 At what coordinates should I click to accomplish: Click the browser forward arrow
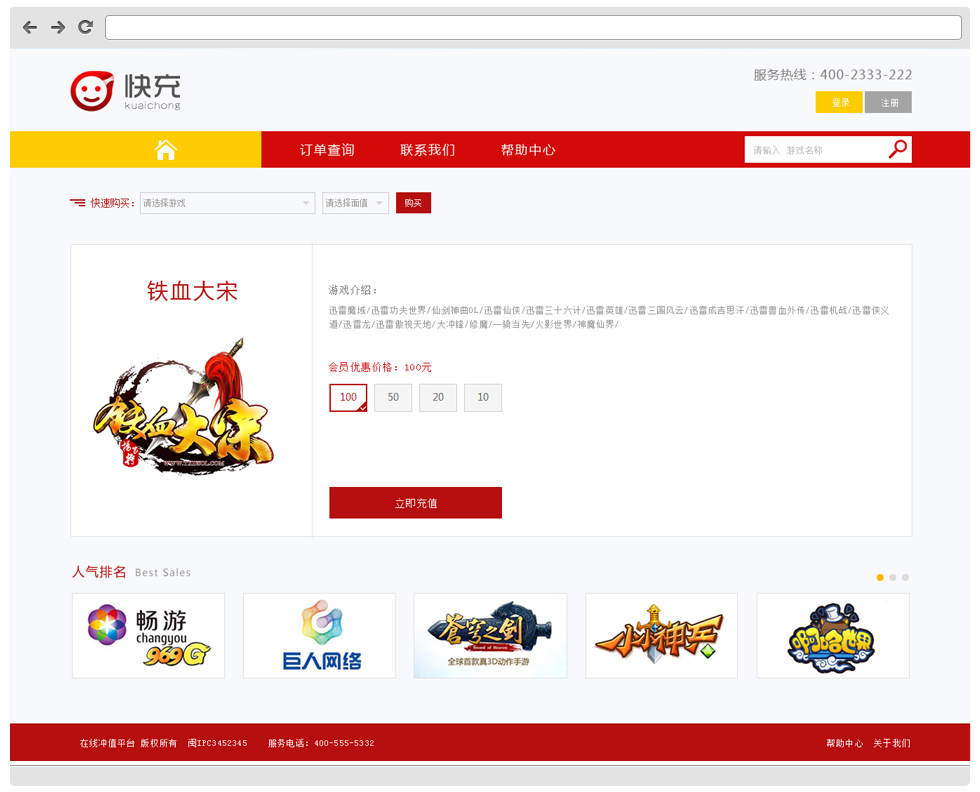pos(58,27)
